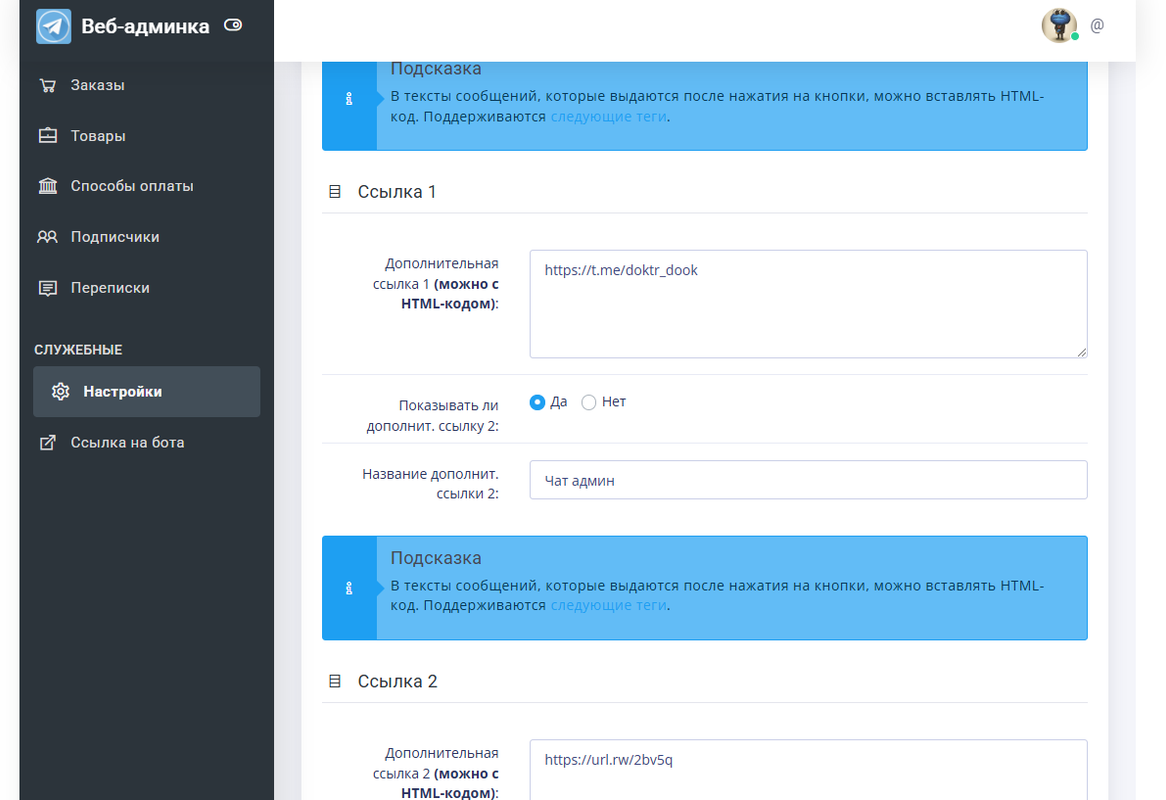This screenshot has height=800, width=1166.
Task: Open следующие теги link in lower hint
Action: click(x=608, y=606)
